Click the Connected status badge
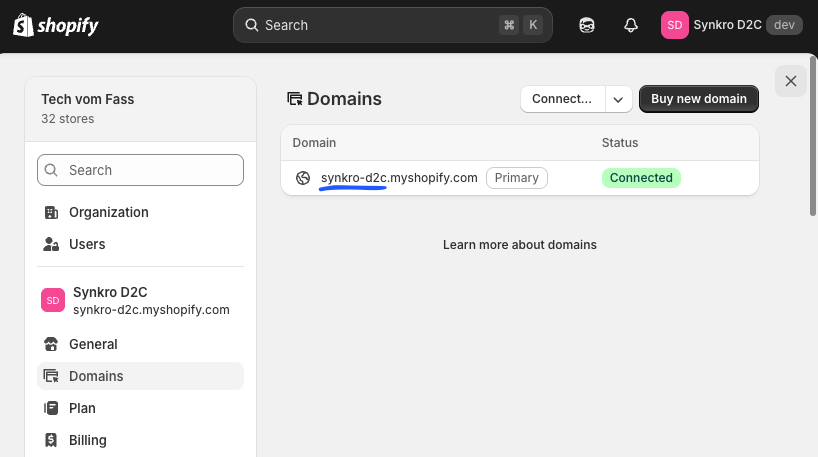 coord(641,178)
